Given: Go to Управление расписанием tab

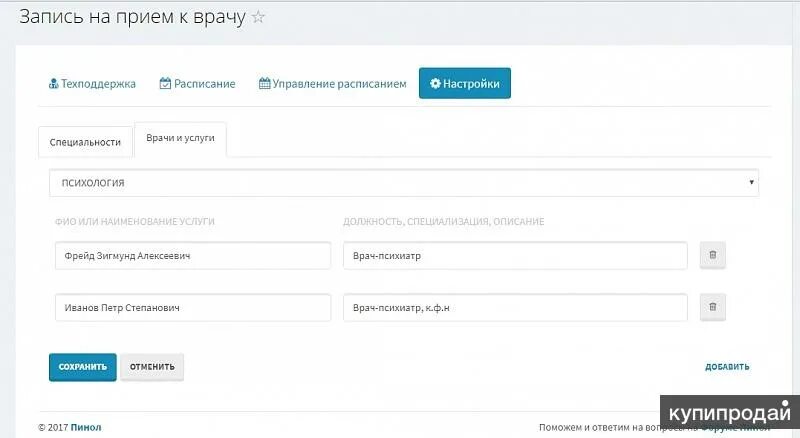Looking at the screenshot, I should (x=333, y=84).
